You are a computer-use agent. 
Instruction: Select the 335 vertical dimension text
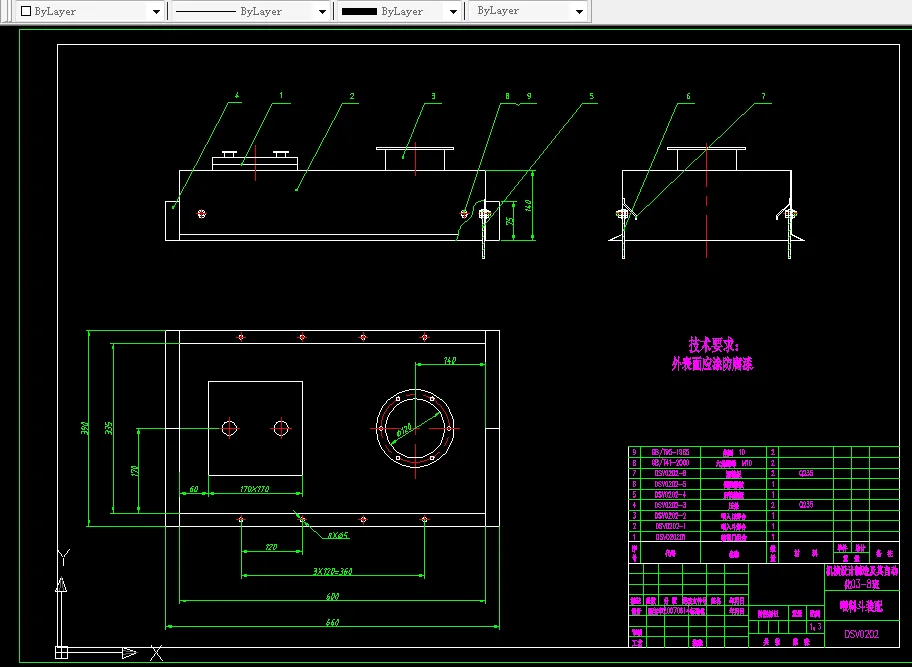[x=108, y=429]
